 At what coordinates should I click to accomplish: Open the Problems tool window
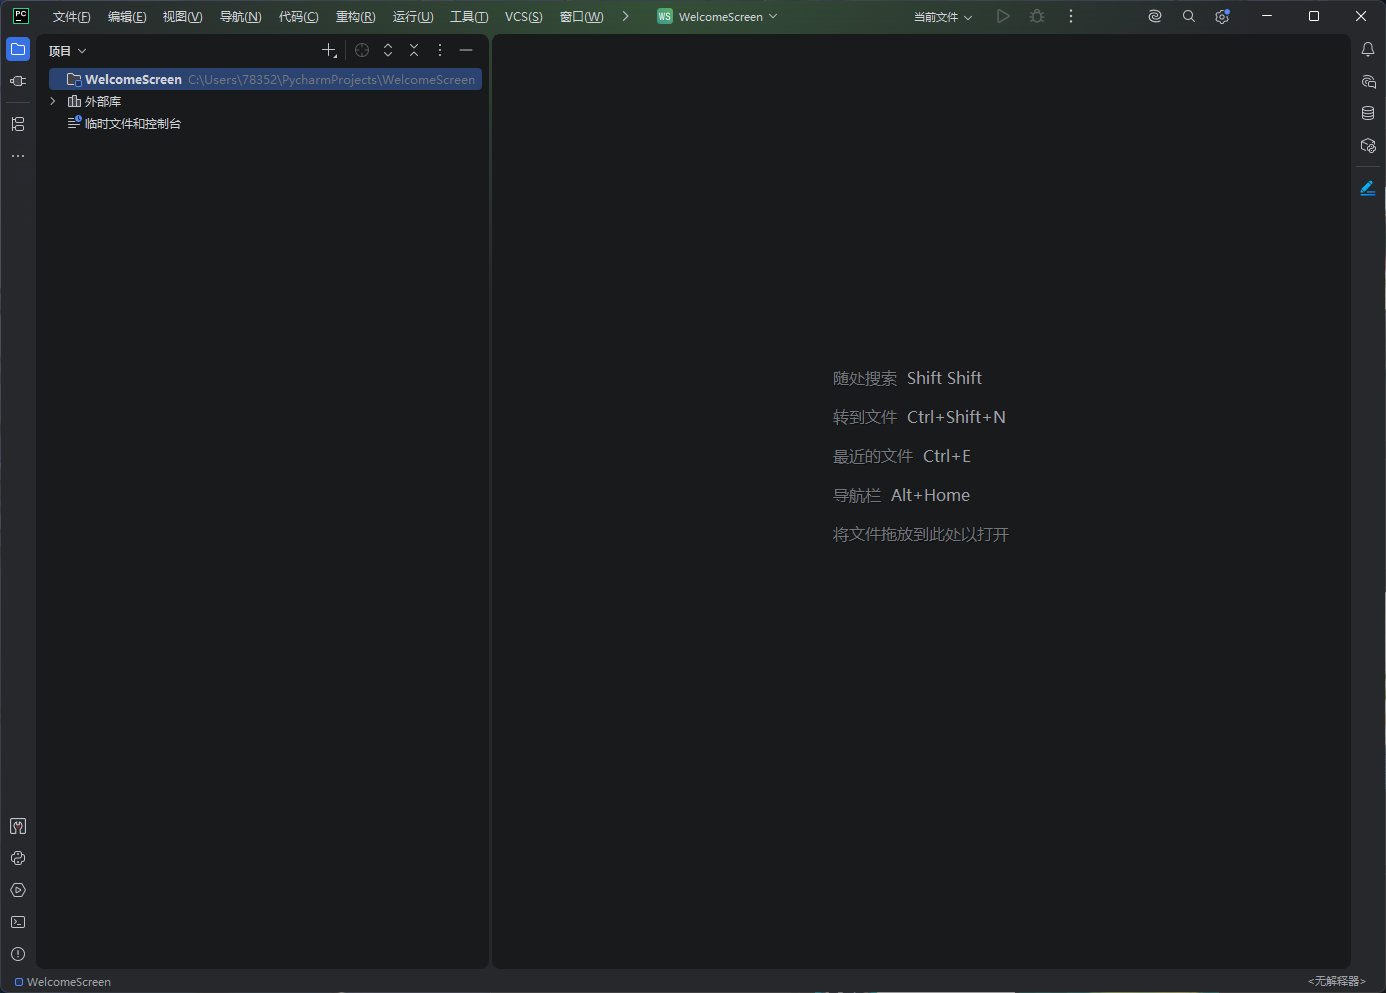click(x=18, y=954)
